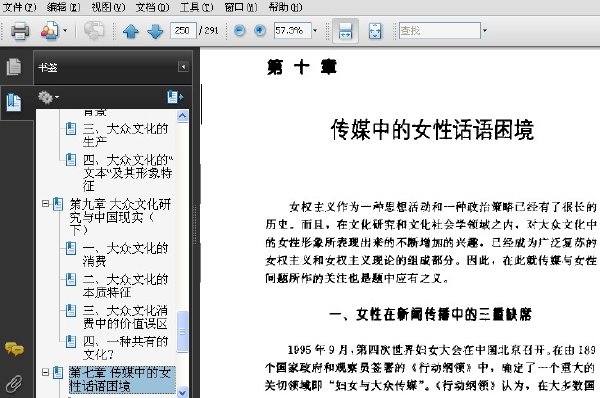This screenshot has height=398, width=600.
Task: Select bookmark 第九章 大众文化研究与中国现实（下）
Action: (120, 217)
